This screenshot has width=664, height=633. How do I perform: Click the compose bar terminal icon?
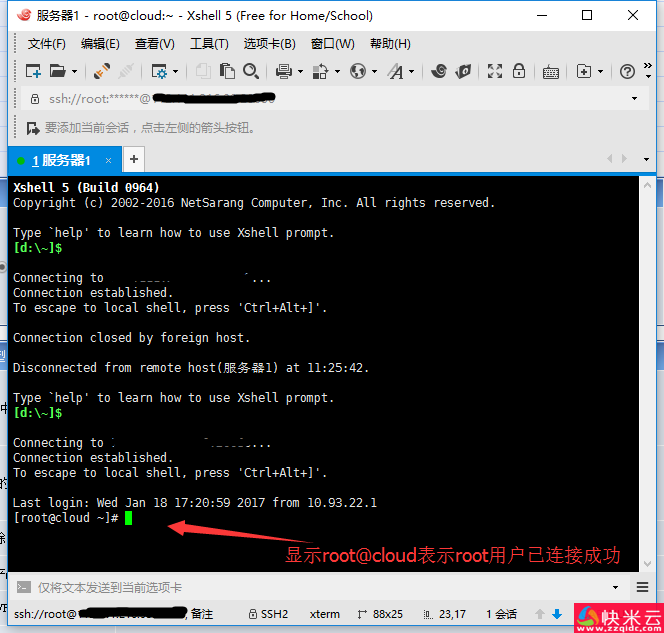[24, 587]
